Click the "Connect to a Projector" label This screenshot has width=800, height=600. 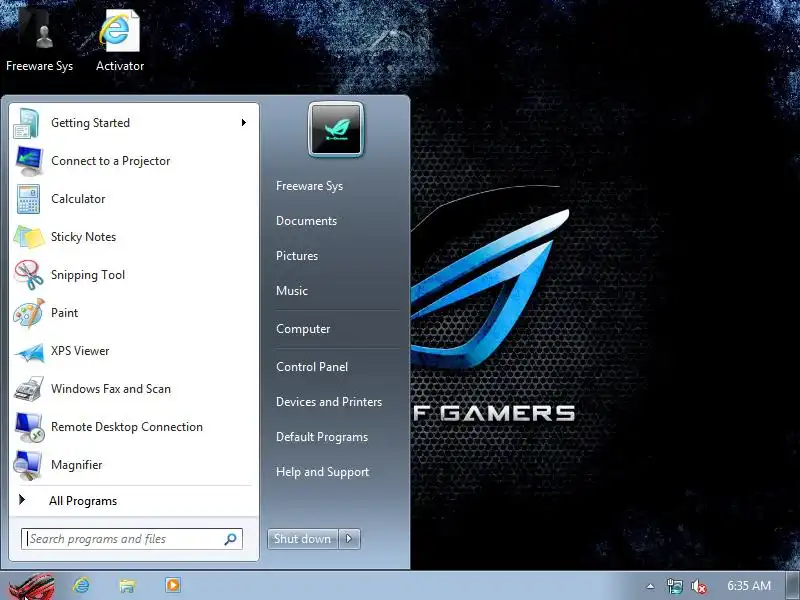(111, 161)
